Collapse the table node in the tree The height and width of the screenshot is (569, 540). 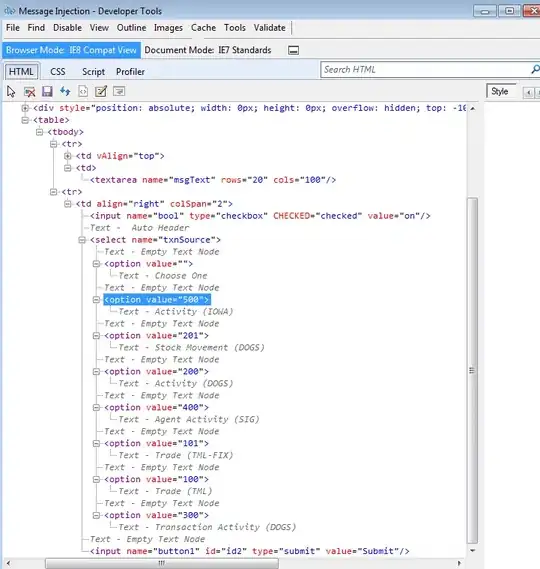pyautogui.click(x=25, y=120)
